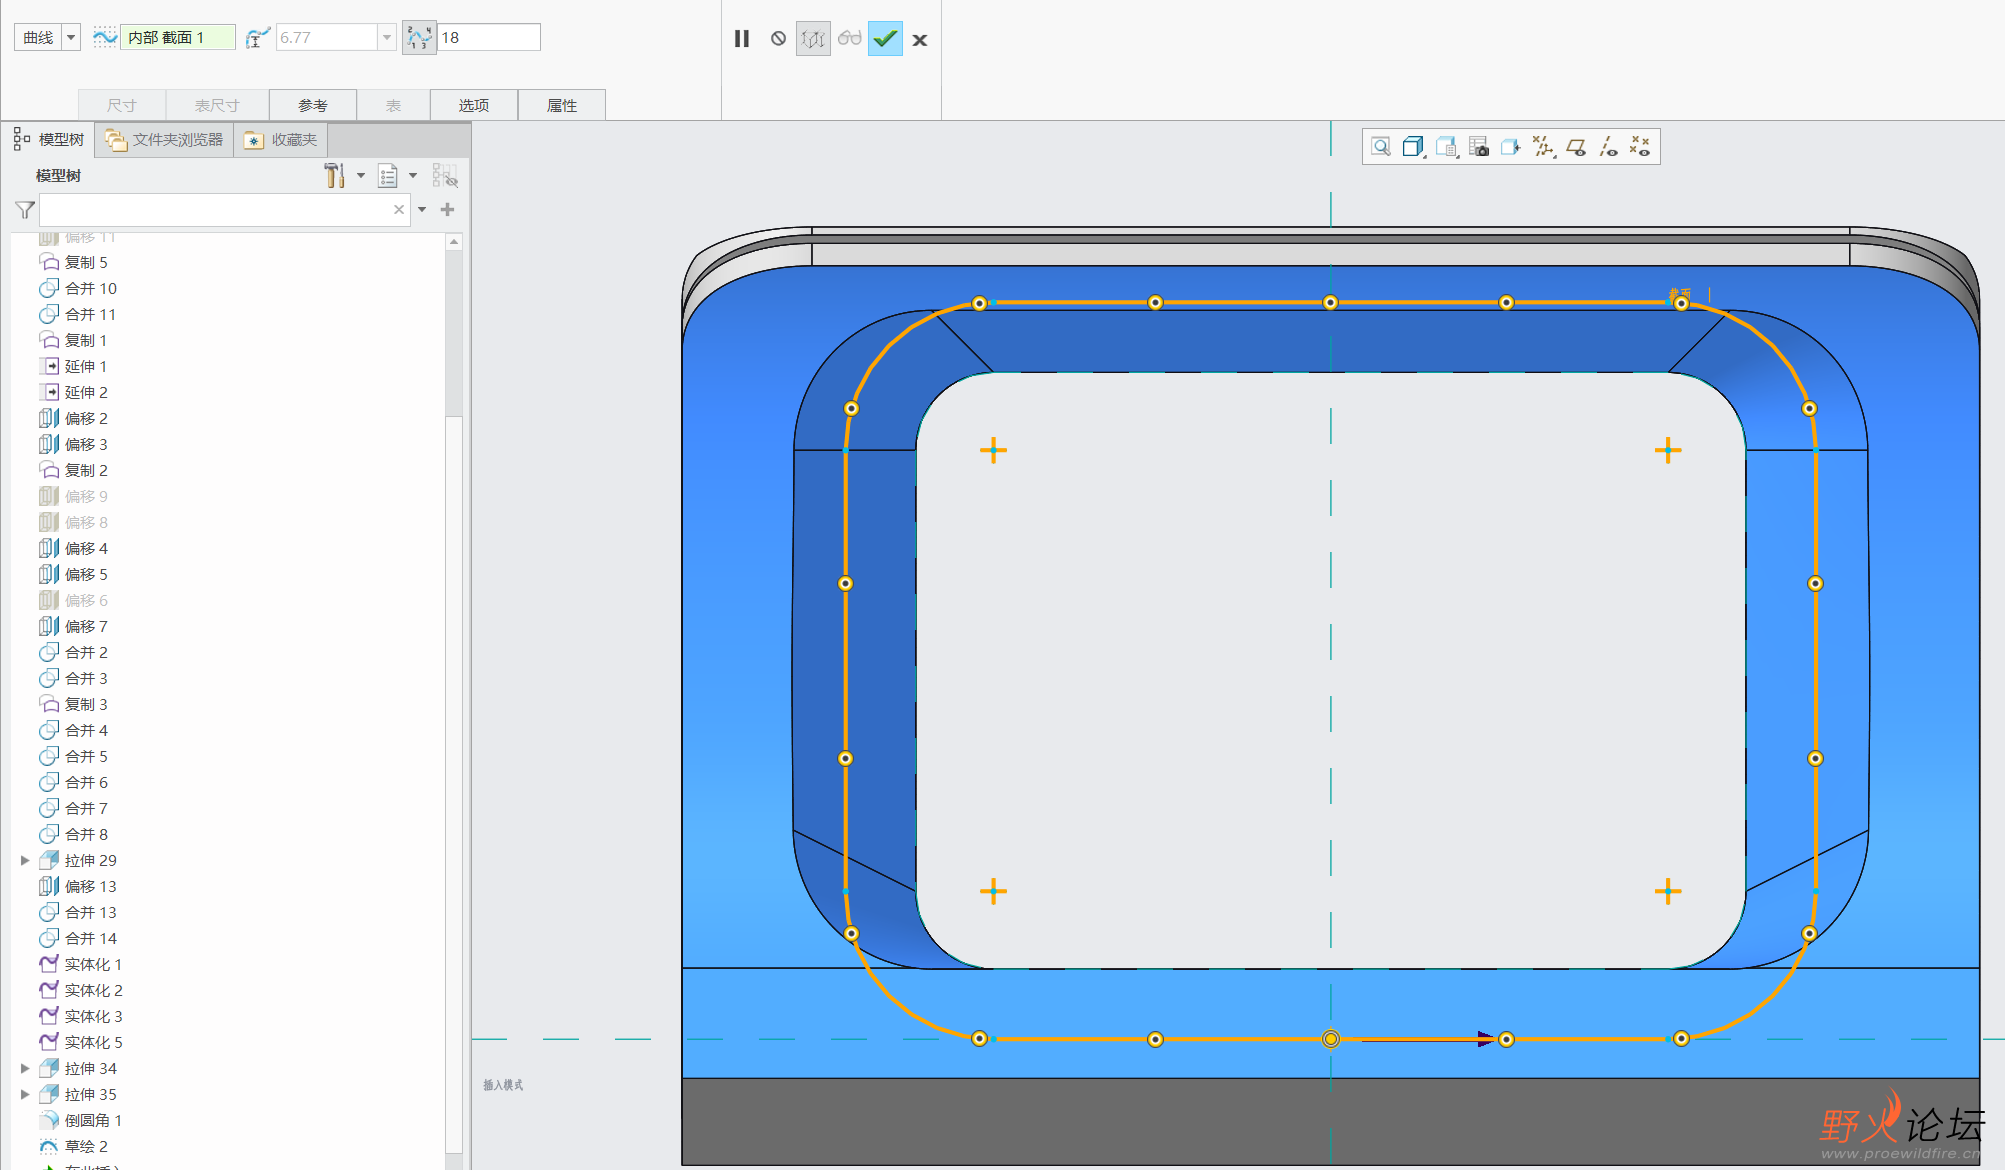Viewport: 2005px width, 1170px height.
Task: Open the 属性 panel tab
Action: point(561,105)
